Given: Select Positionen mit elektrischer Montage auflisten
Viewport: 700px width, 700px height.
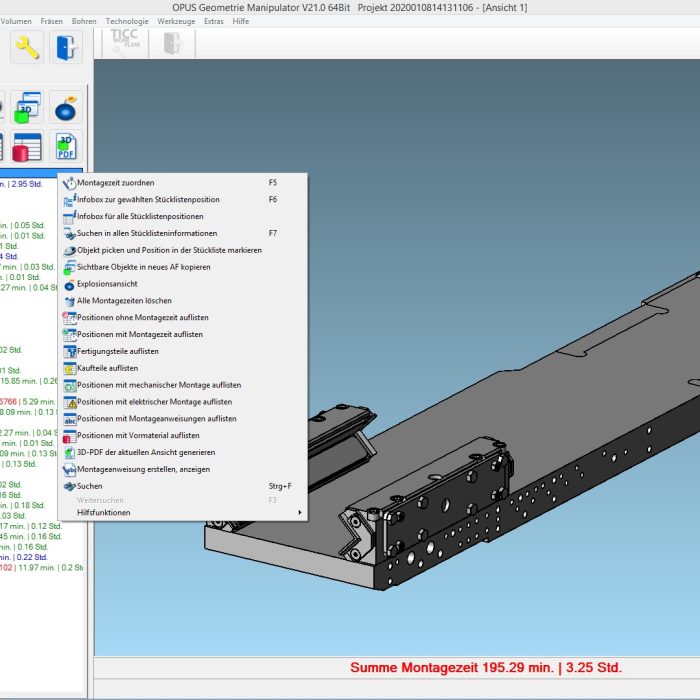Looking at the screenshot, I should pyautogui.click(x=183, y=402).
